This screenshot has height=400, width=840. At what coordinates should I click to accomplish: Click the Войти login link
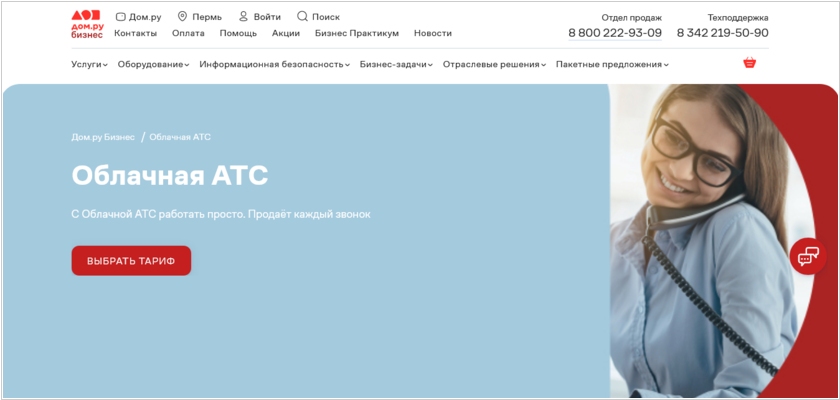point(267,17)
